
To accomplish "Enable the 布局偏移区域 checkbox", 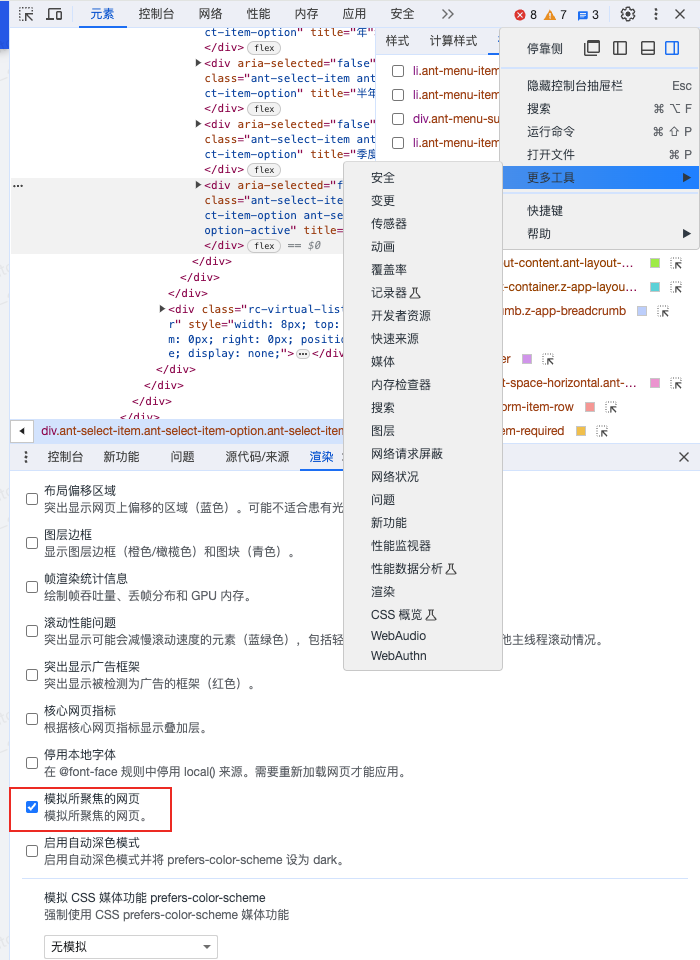I will (x=32, y=498).
